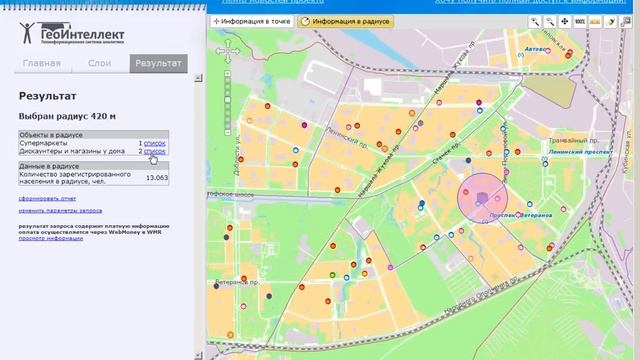Click изменить параметры запроса link
Image resolution: width=640 pixels, height=360 pixels.
pyautogui.click(x=60, y=211)
